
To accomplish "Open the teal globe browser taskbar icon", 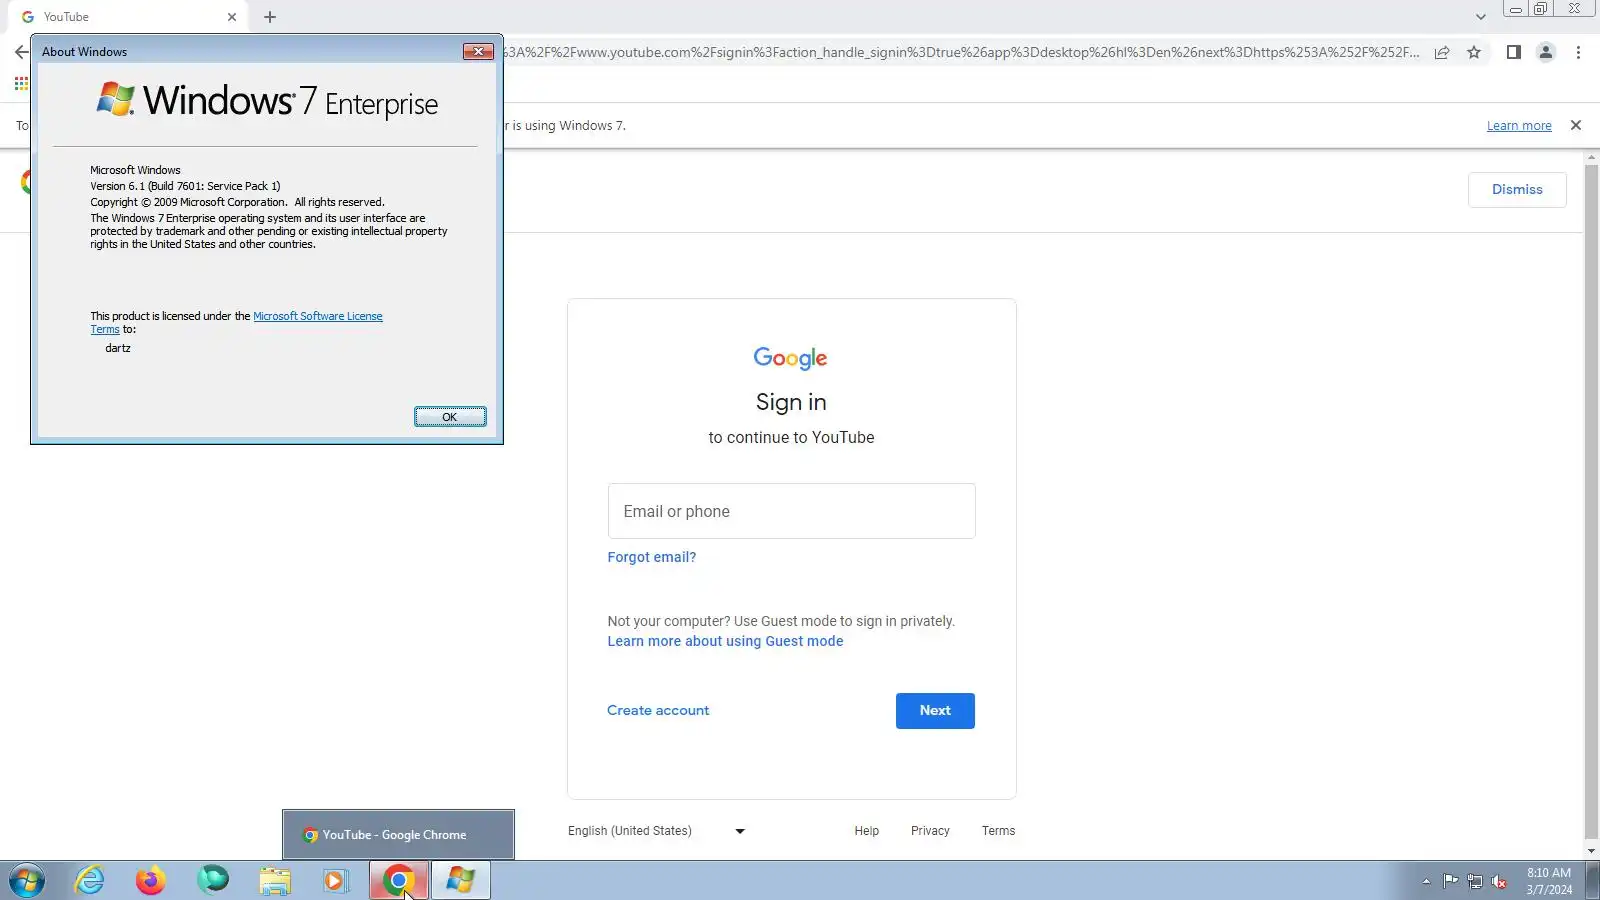I will tap(212, 881).
